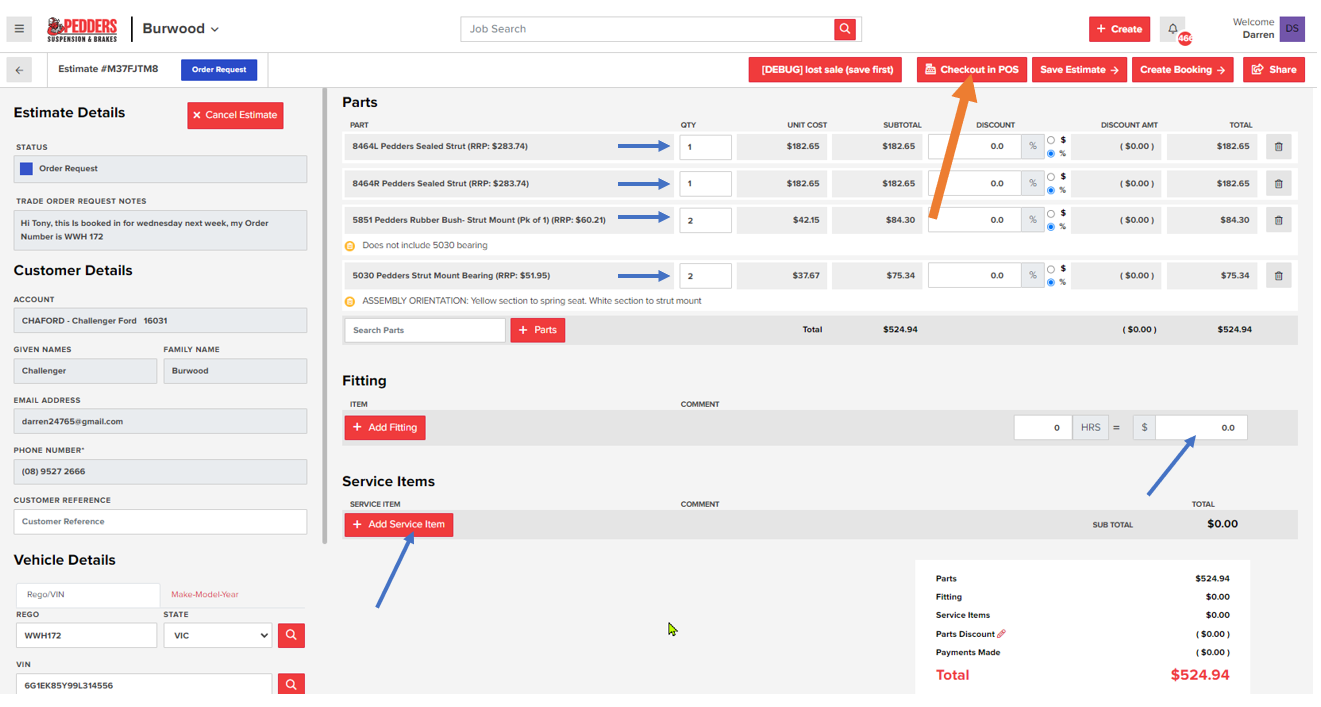This screenshot has height=707, width=1321.
Task: Click quantity field for 5030 mount bearing
Action: pyautogui.click(x=706, y=276)
